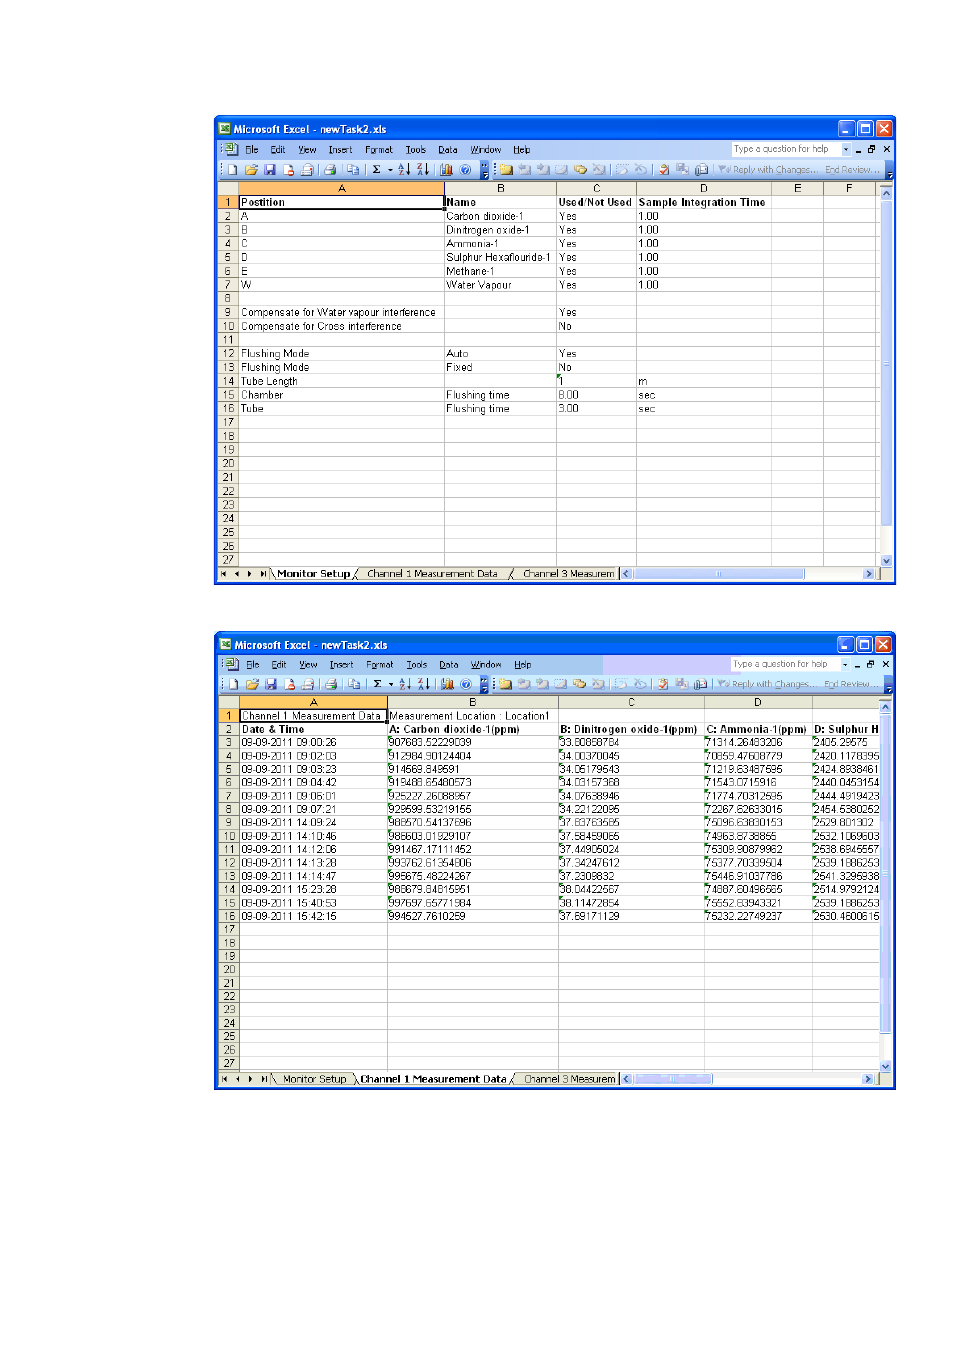Select column B header in Channel 1 data window
Viewport: 955px width, 1350px height.
tap(473, 703)
